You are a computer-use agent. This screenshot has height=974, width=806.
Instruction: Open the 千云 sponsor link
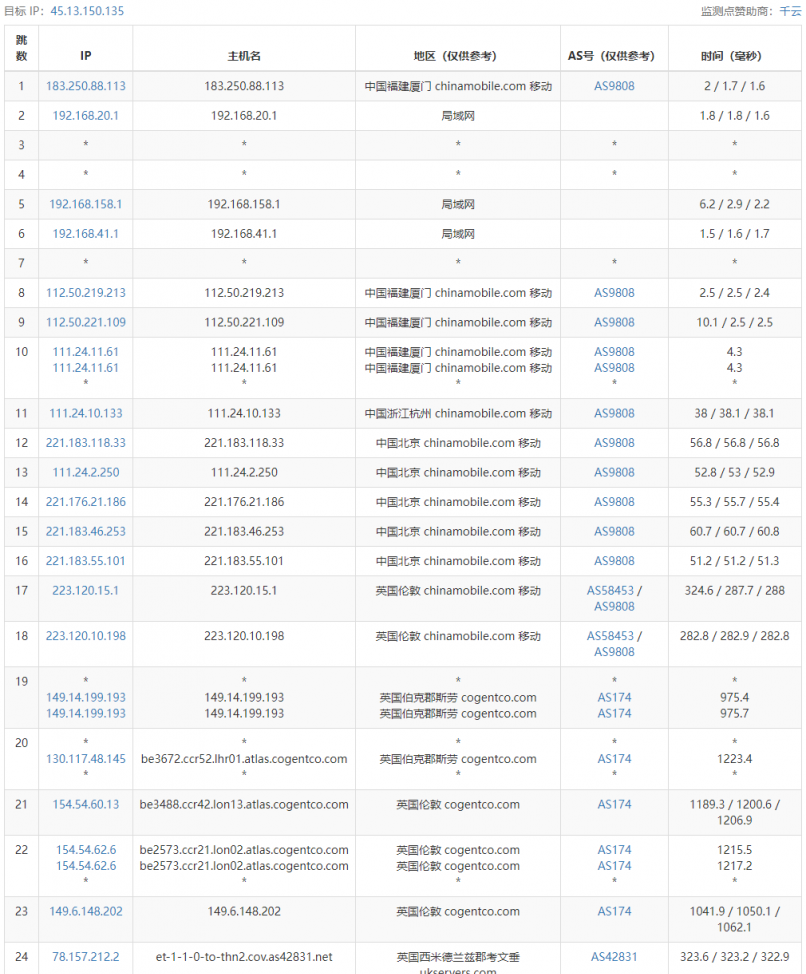pos(790,11)
